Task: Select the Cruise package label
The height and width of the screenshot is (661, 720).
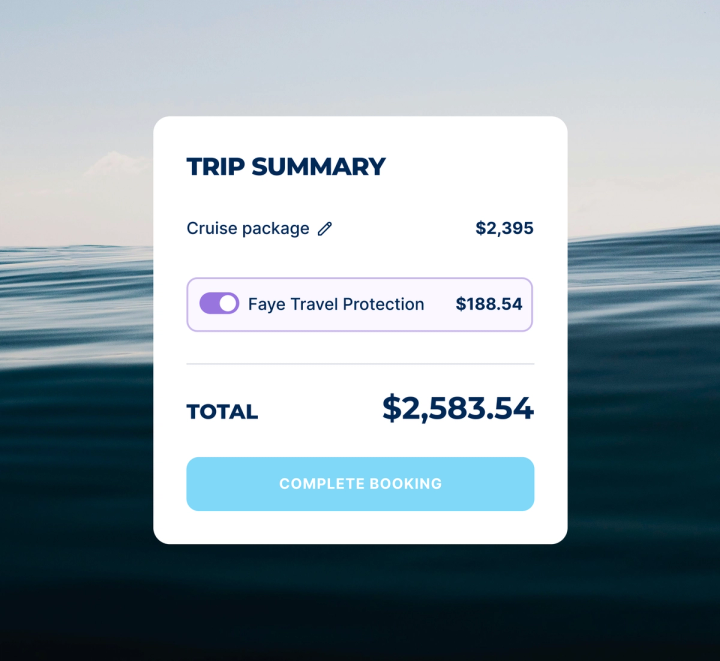Action: pos(248,229)
